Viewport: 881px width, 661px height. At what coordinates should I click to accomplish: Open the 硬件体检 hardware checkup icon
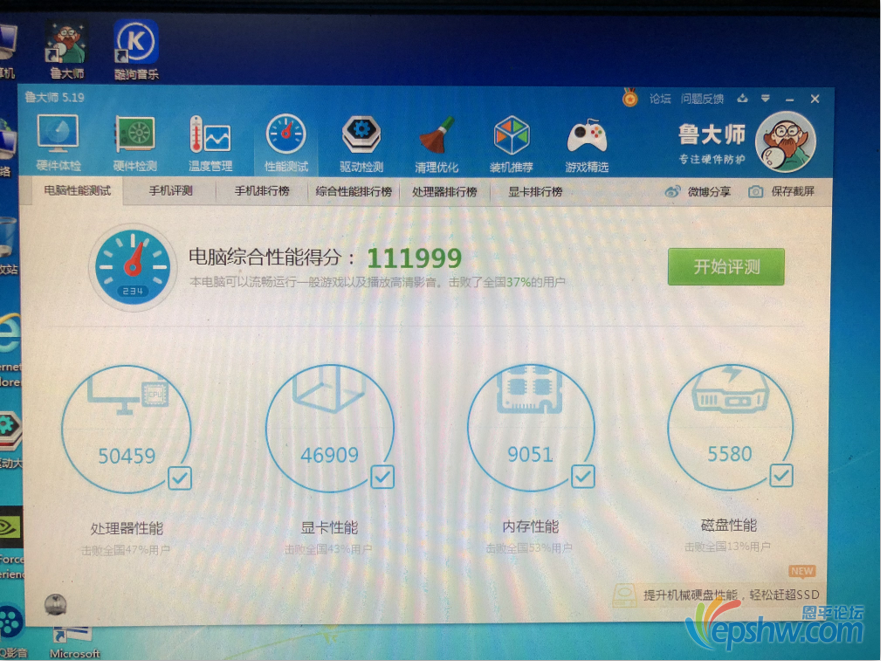[58, 142]
